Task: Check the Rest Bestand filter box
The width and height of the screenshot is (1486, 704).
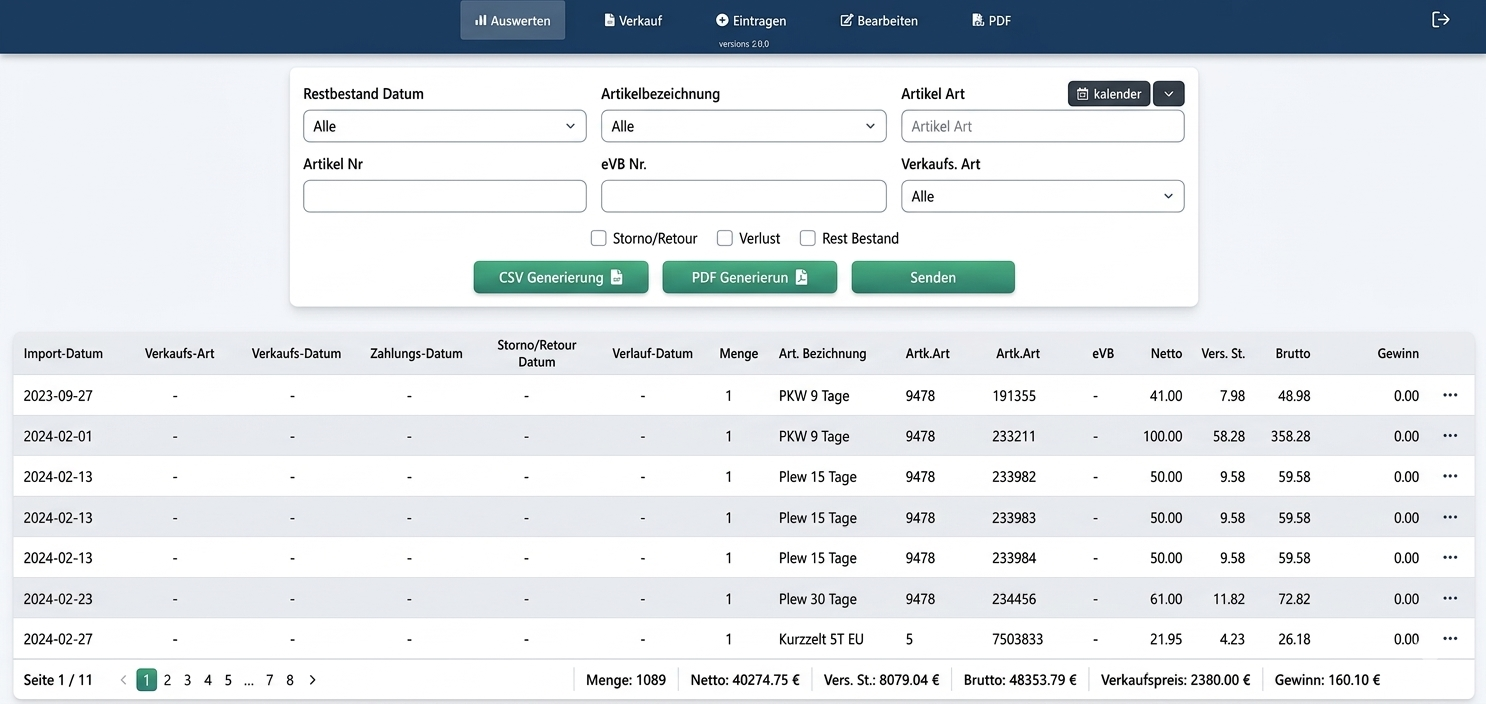Action: click(x=807, y=238)
